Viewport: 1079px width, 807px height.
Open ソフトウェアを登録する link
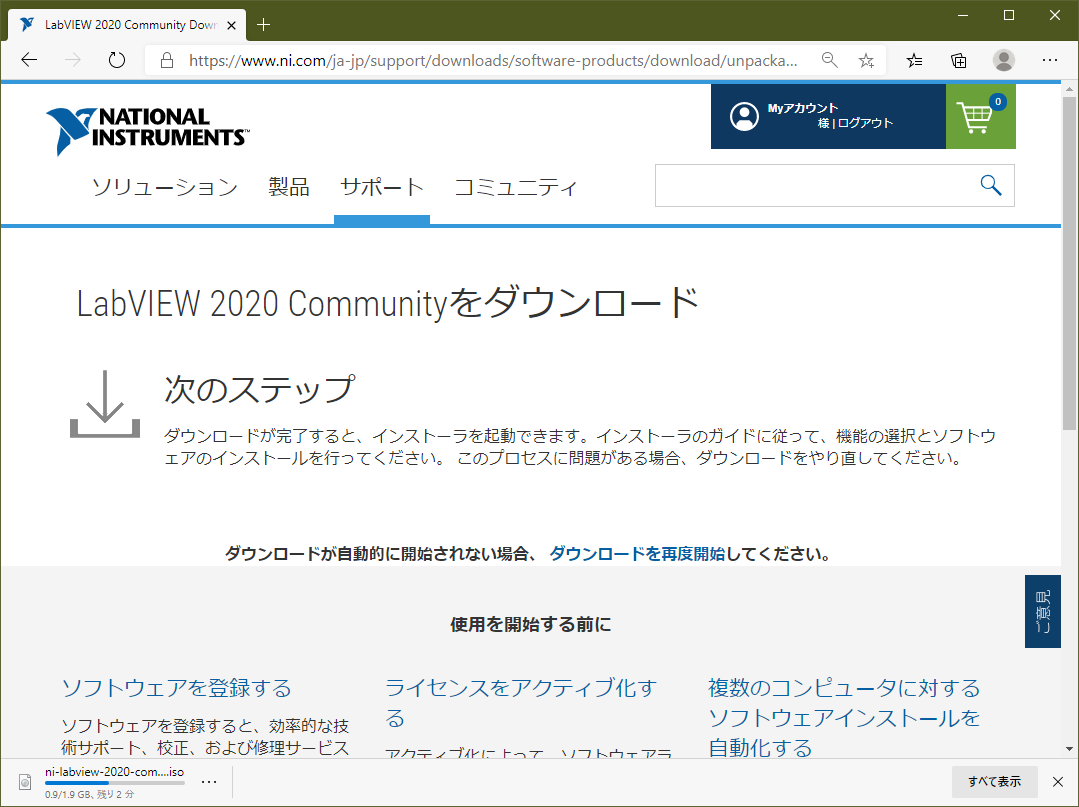[x=177, y=688]
